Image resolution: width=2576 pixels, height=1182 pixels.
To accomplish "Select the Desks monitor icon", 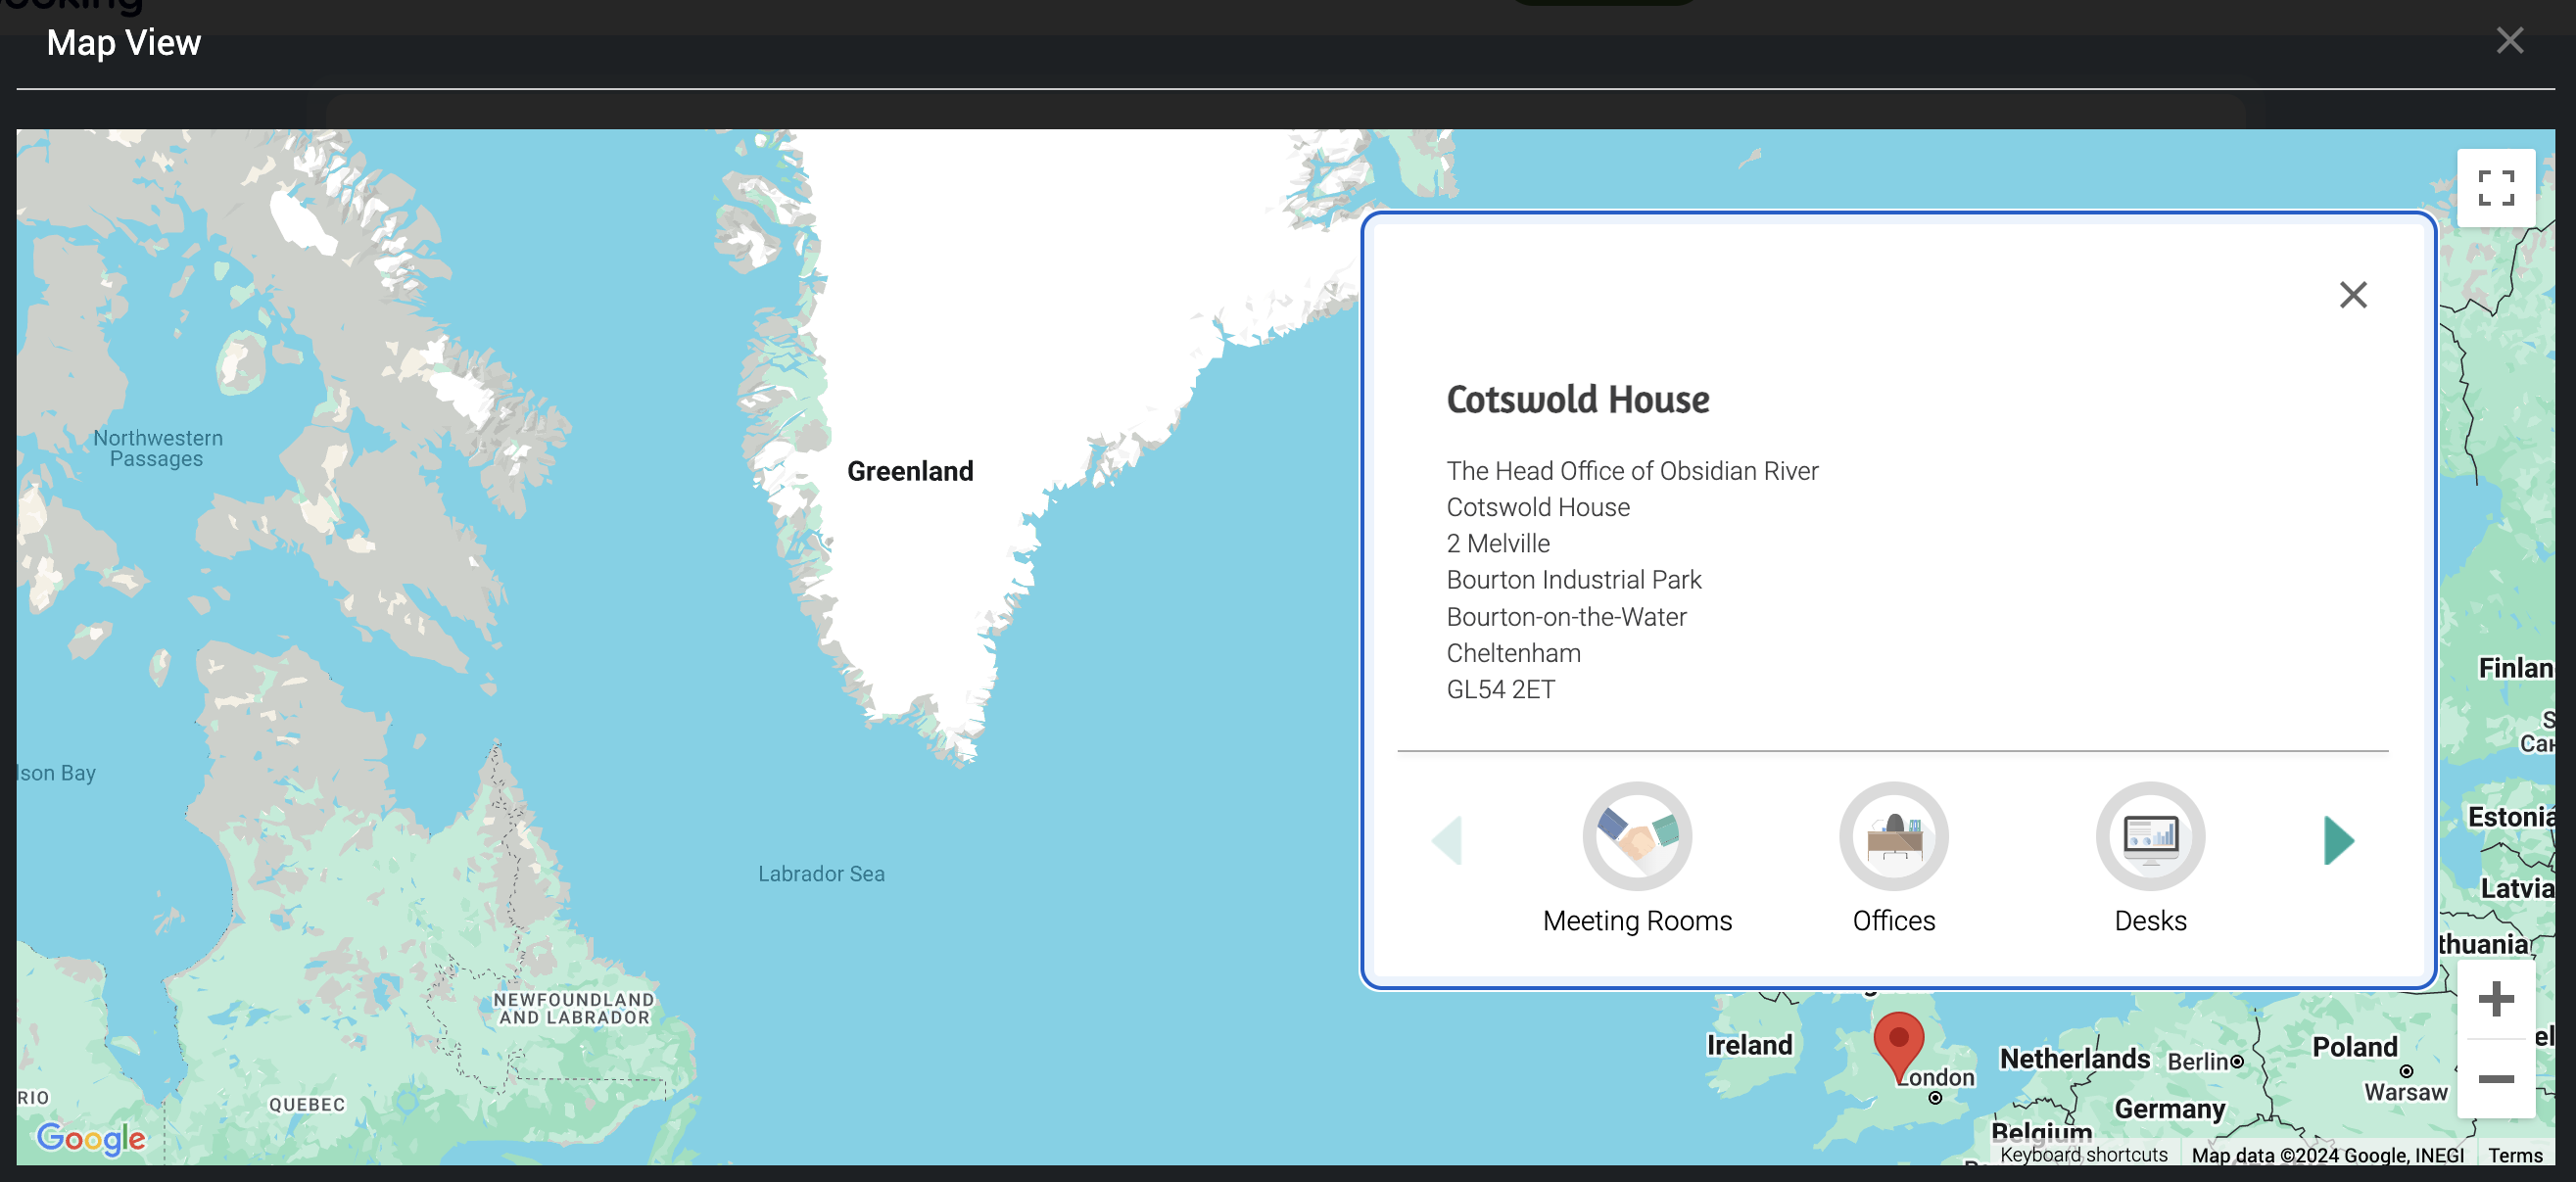I will 2150,836.
